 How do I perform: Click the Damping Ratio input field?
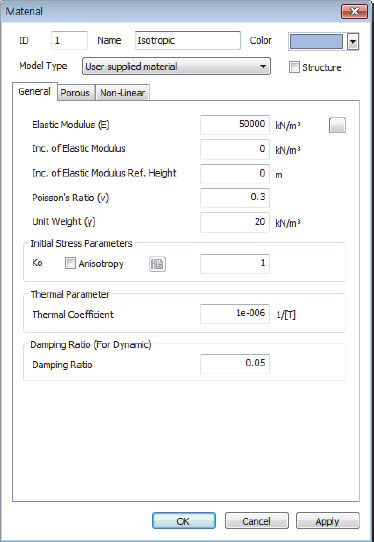tap(235, 364)
